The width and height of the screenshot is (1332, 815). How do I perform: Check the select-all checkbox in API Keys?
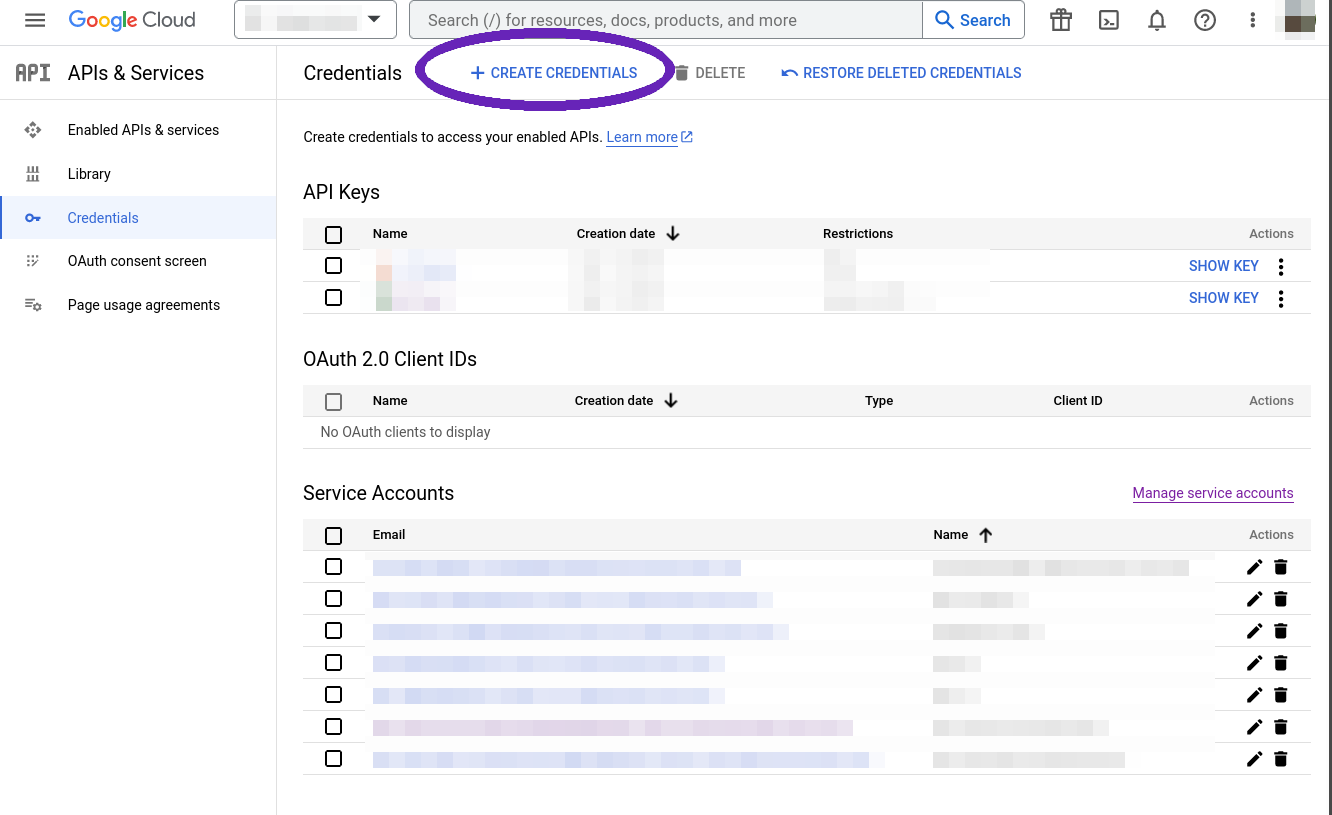pyautogui.click(x=333, y=234)
